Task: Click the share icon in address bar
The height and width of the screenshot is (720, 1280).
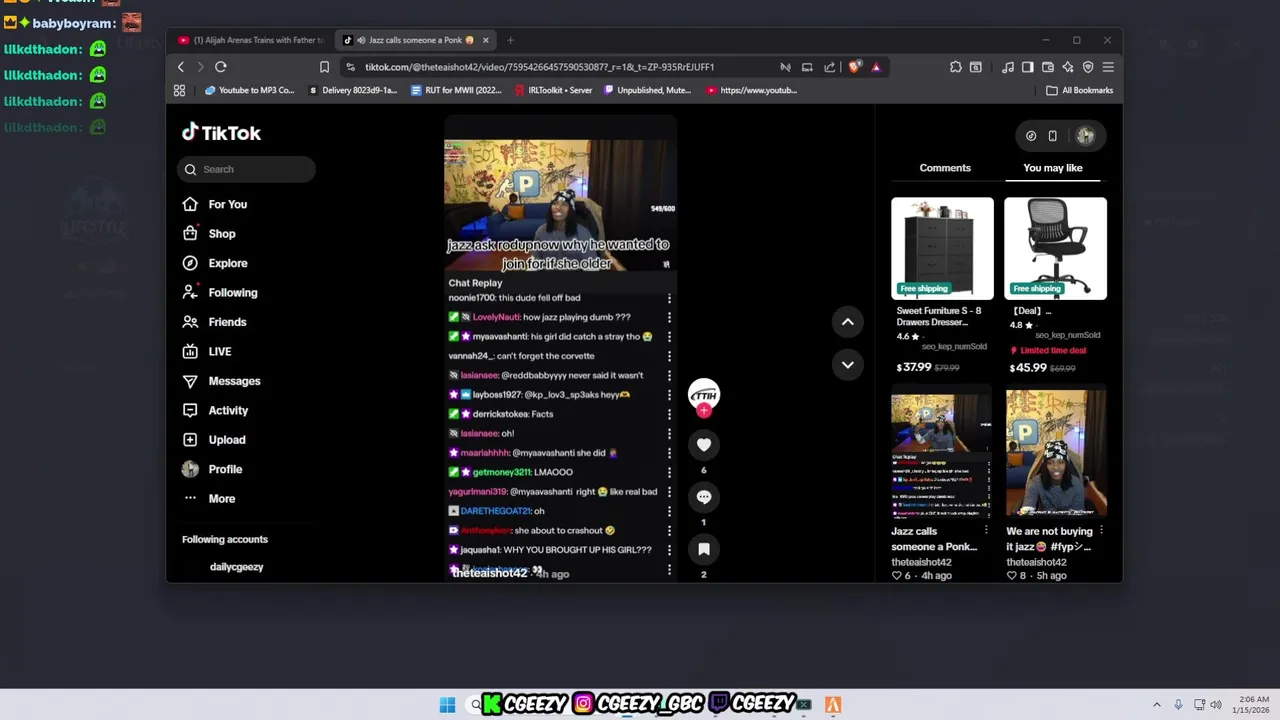Action: pyautogui.click(x=830, y=67)
